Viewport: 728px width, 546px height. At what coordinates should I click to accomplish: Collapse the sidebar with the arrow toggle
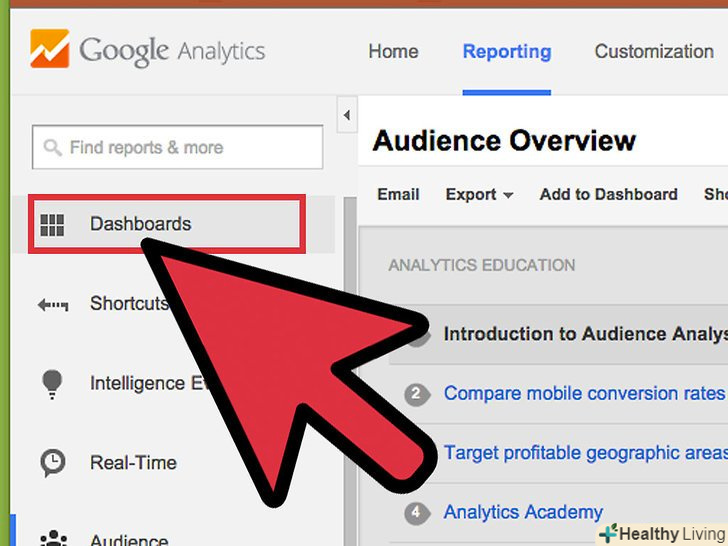tap(346, 115)
